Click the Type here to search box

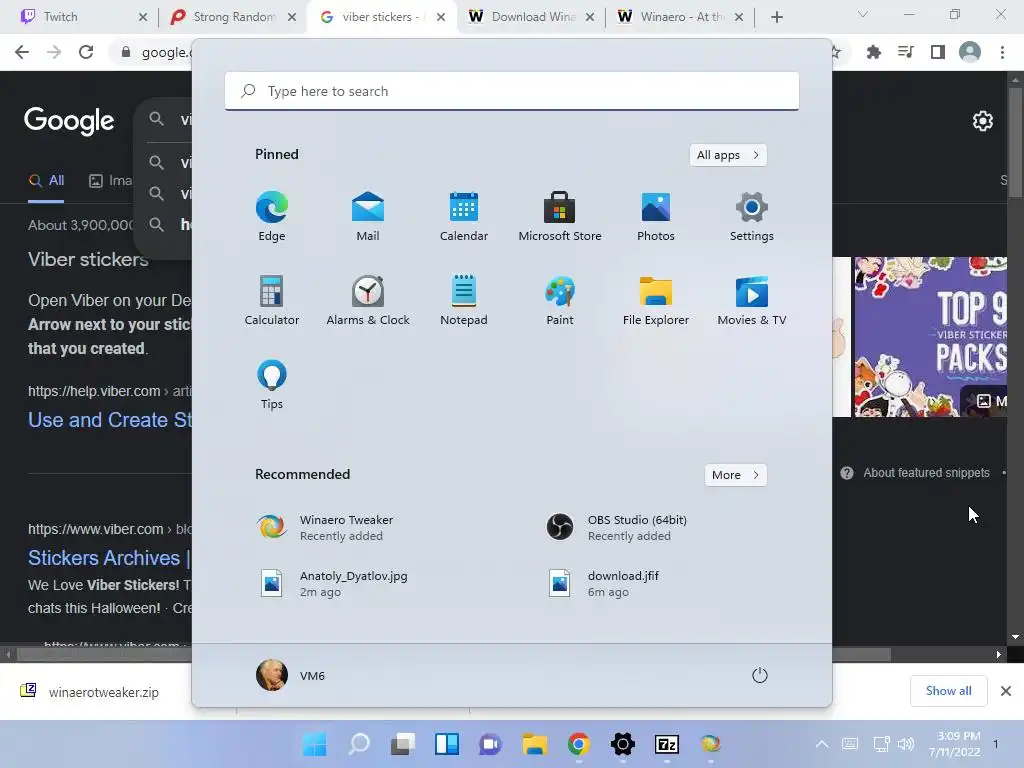[512, 91]
